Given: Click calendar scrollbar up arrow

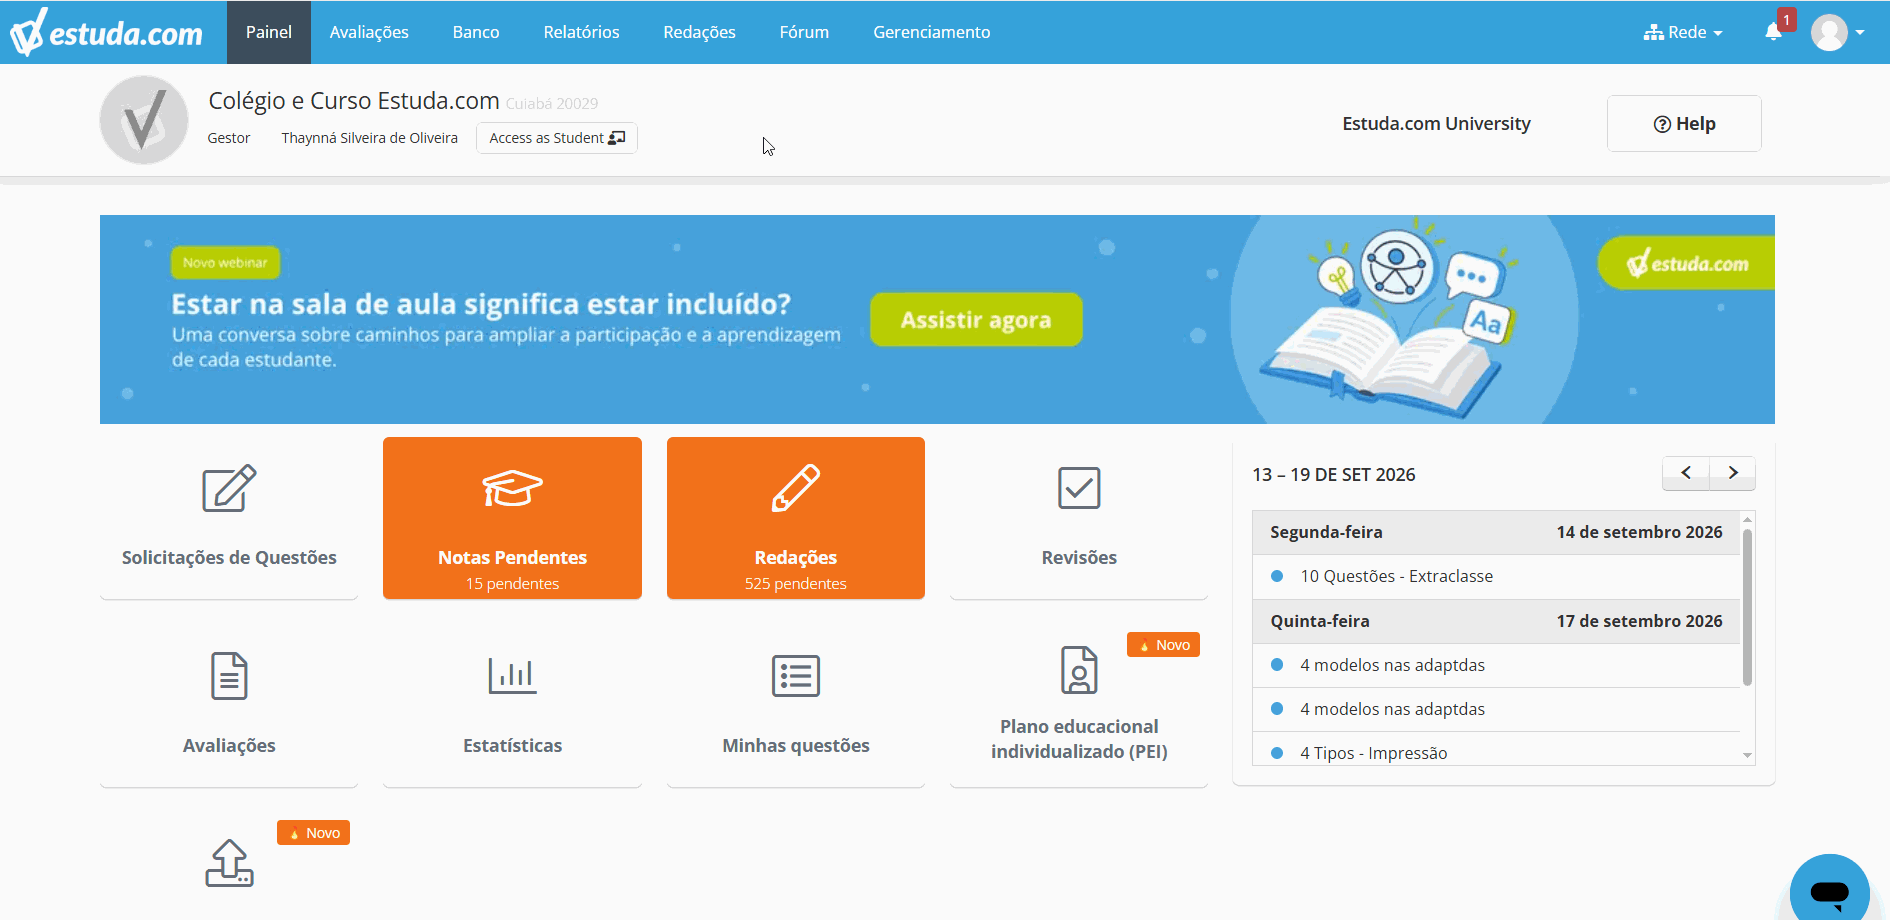Looking at the screenshot, I should [1748, 519].
